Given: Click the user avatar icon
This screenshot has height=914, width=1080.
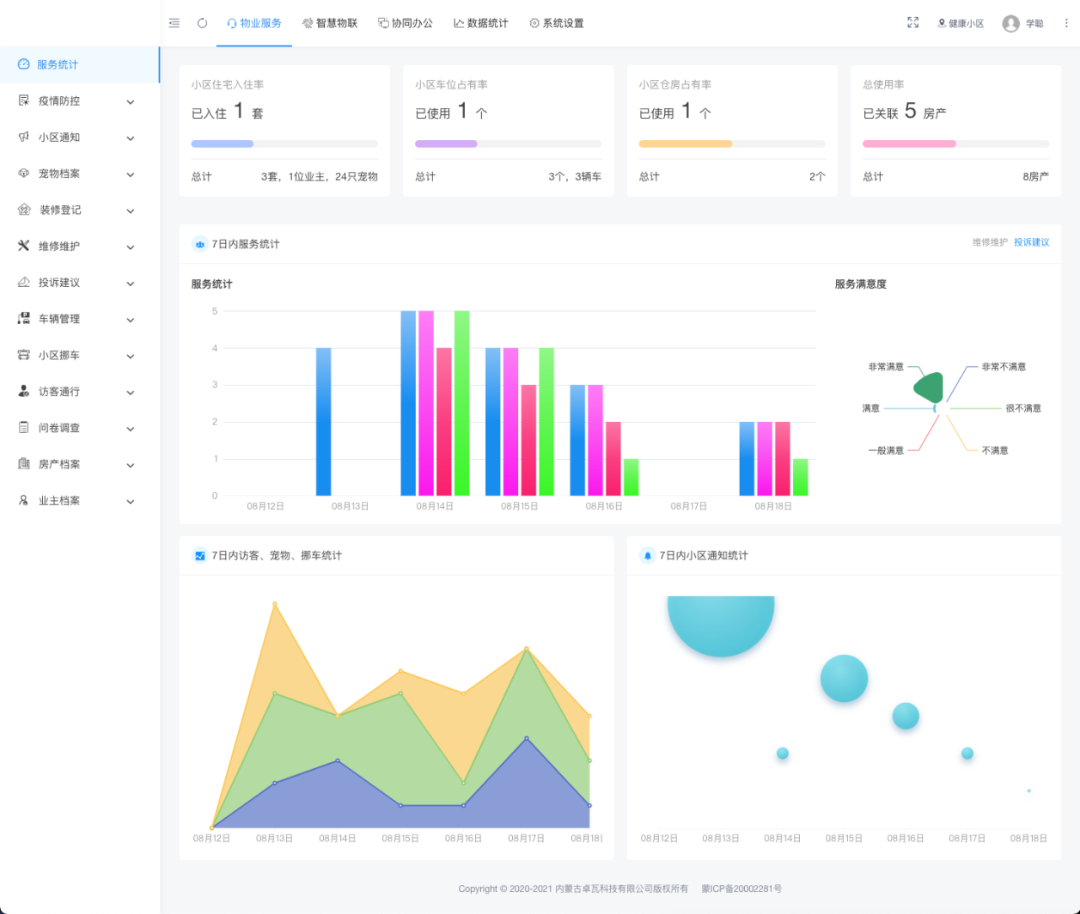Looking at the screenshot, I should pyautogui.click(x=1010, y=23).
